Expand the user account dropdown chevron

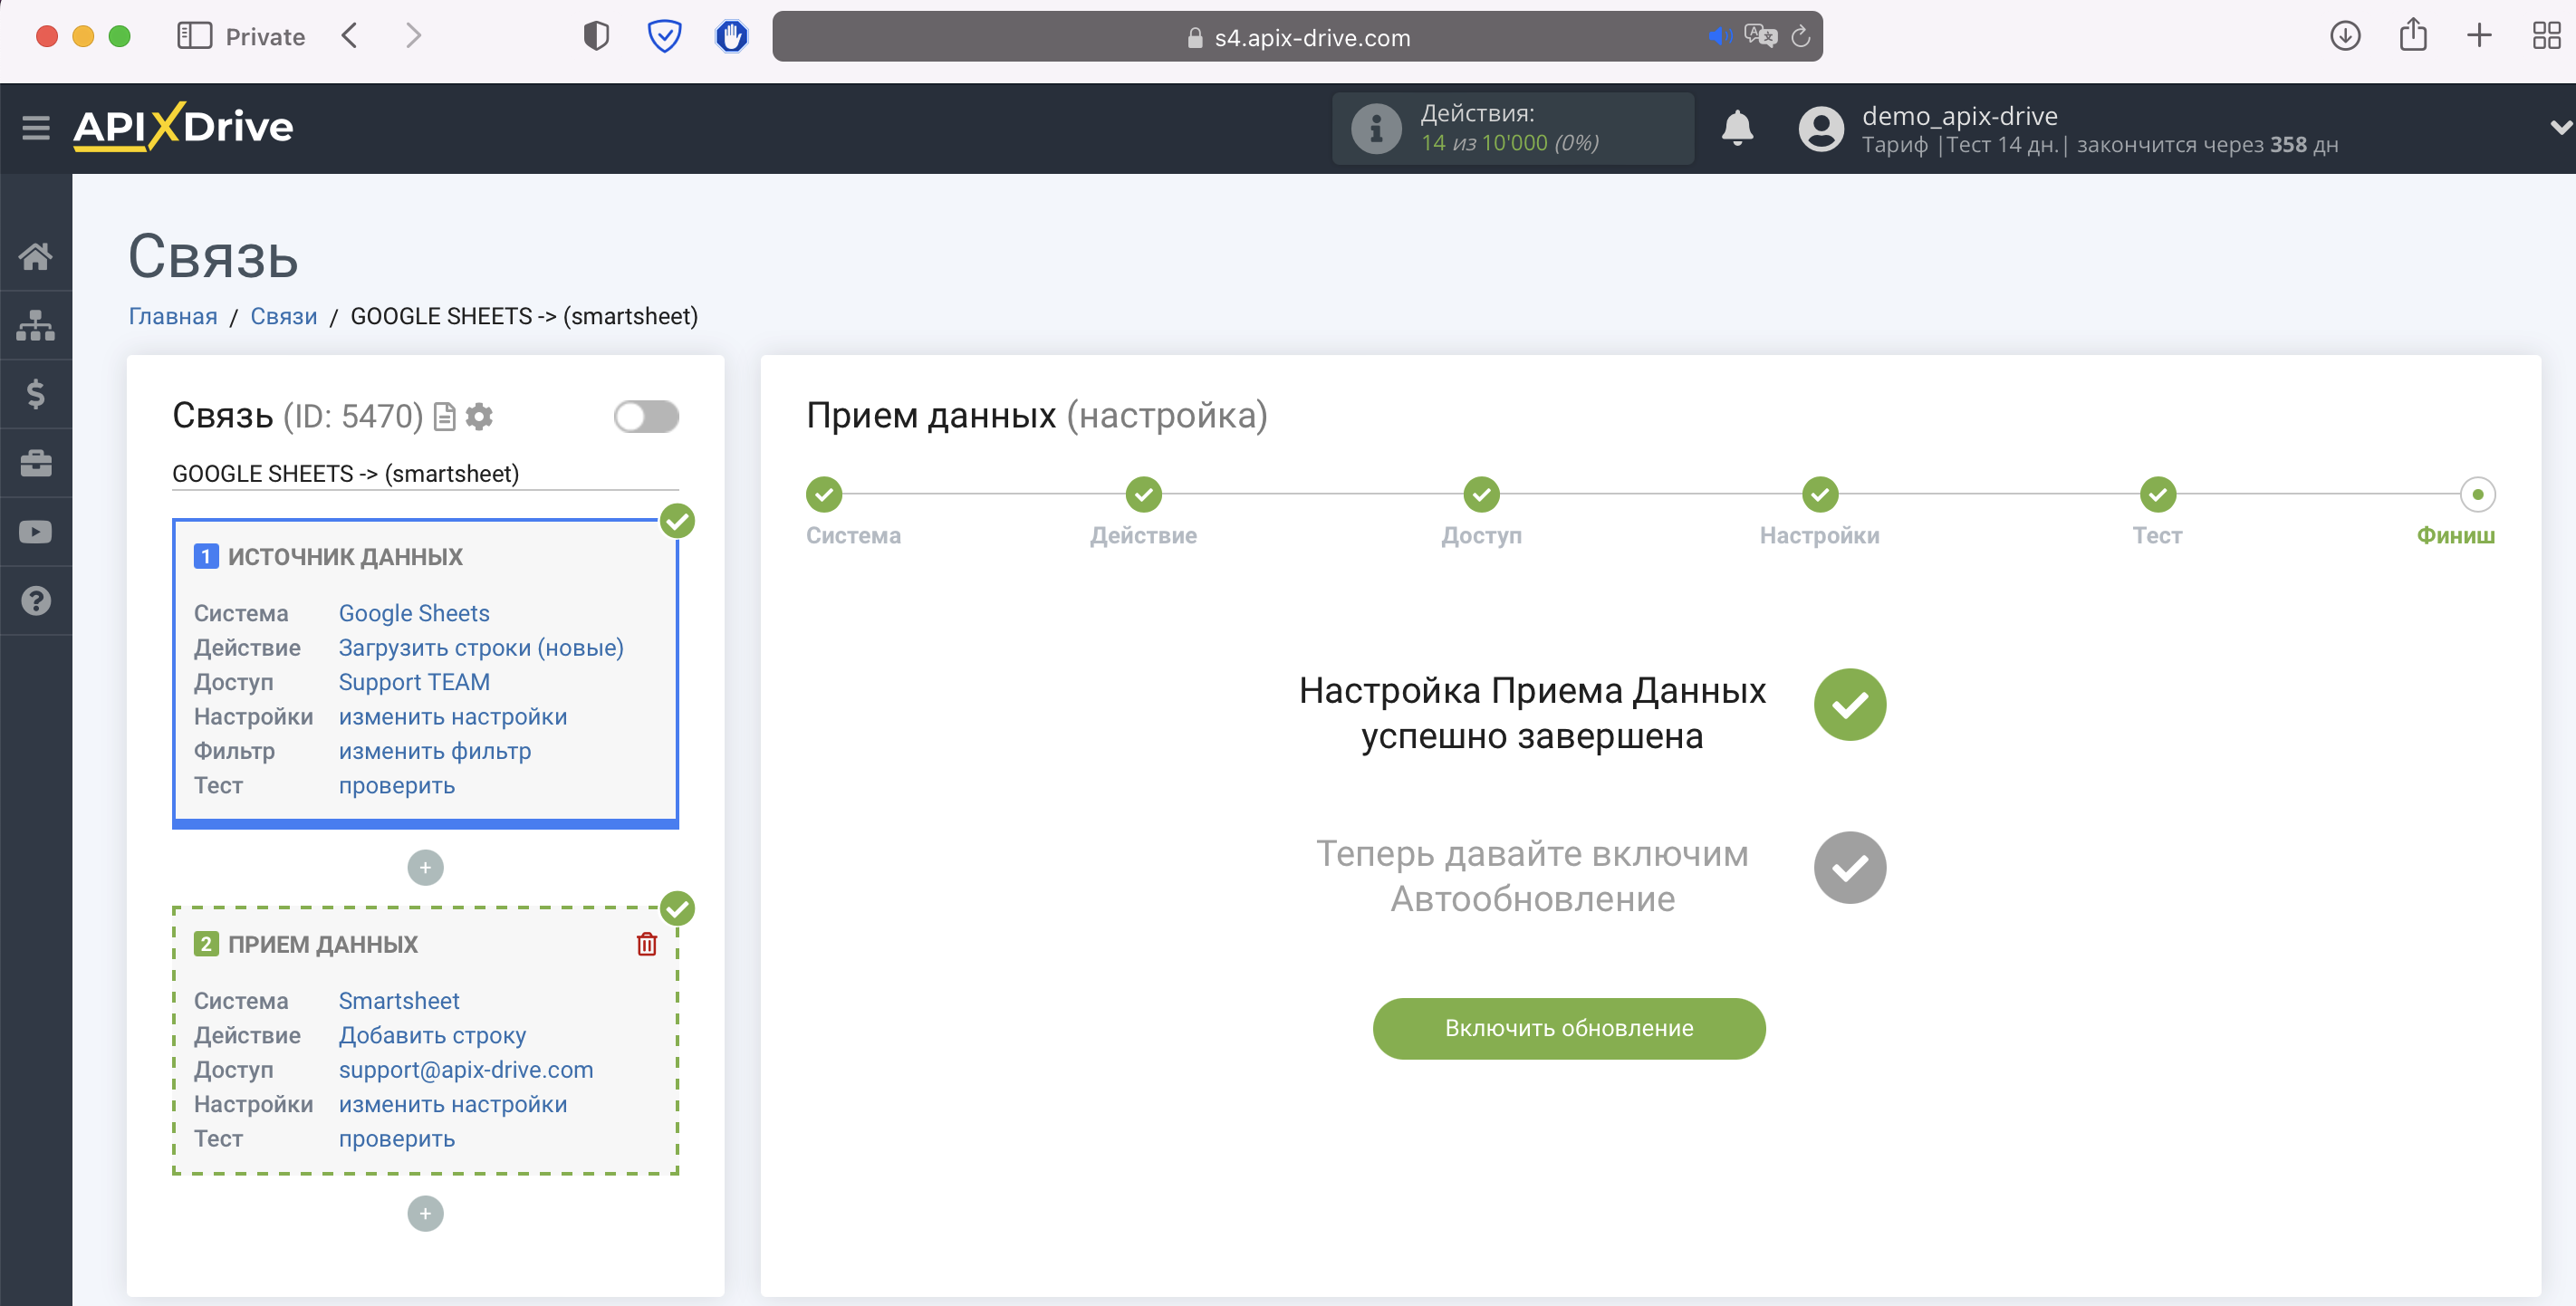point(2561,128)
